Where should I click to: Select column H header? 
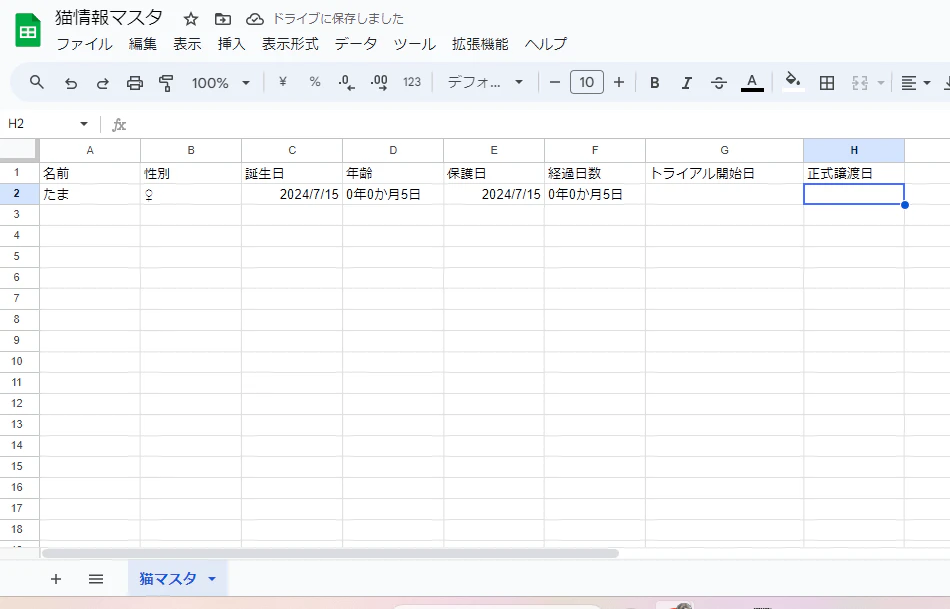(854, 150)
